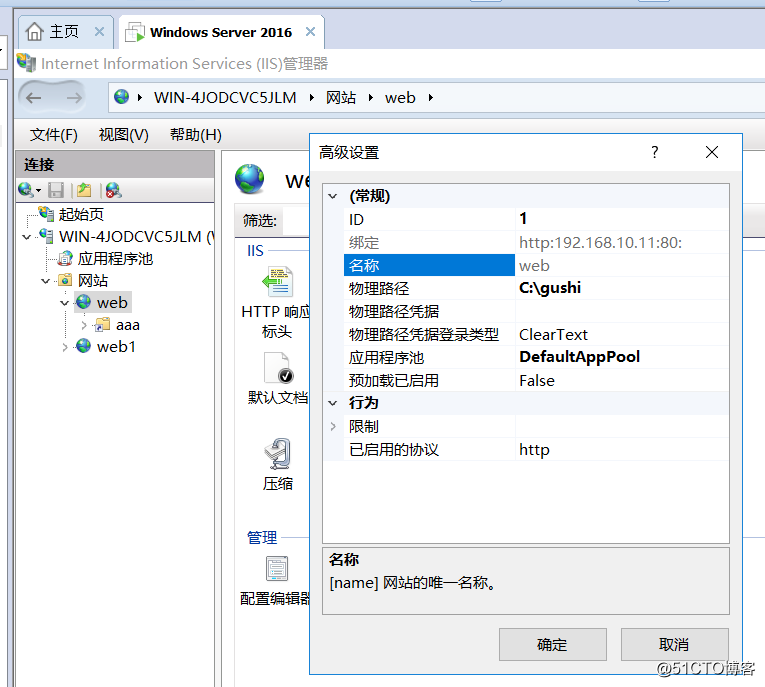The image size is (765, 687).
Task: Close the Windows Server 2016 tab
Action: [x=310, y=32]
